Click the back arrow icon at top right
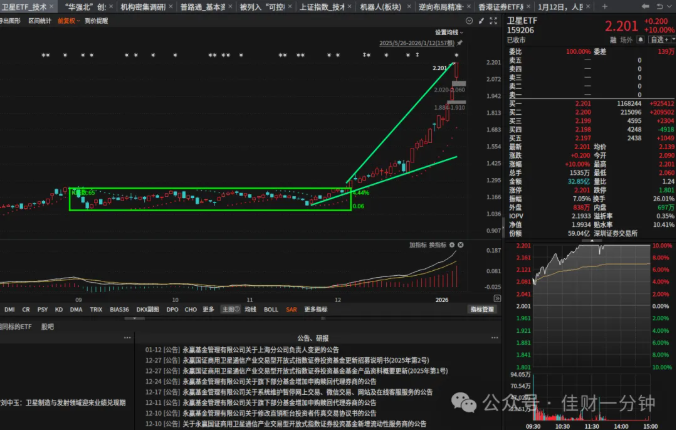The image size is (676, 430). (x=645, y=6)
